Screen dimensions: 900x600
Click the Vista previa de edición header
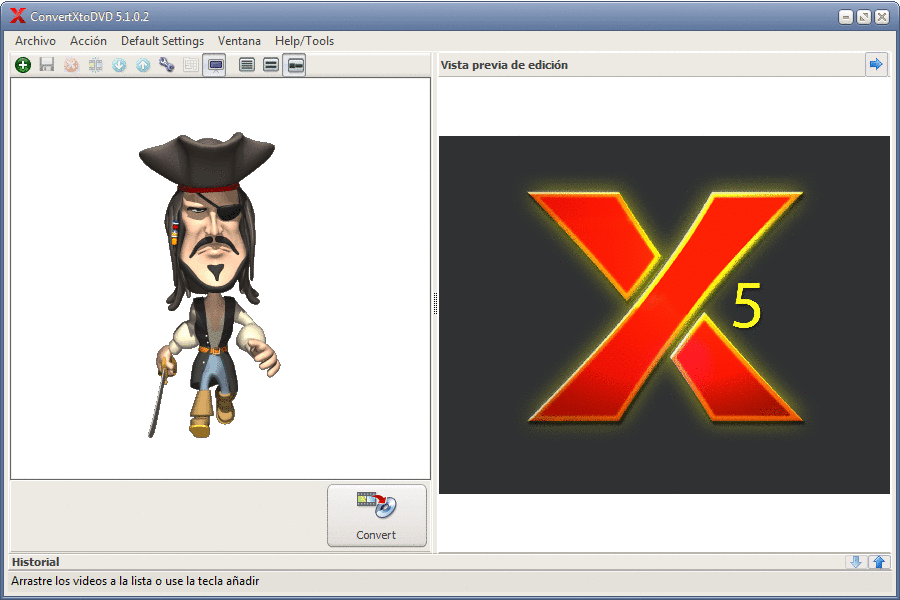click(504, 65)
